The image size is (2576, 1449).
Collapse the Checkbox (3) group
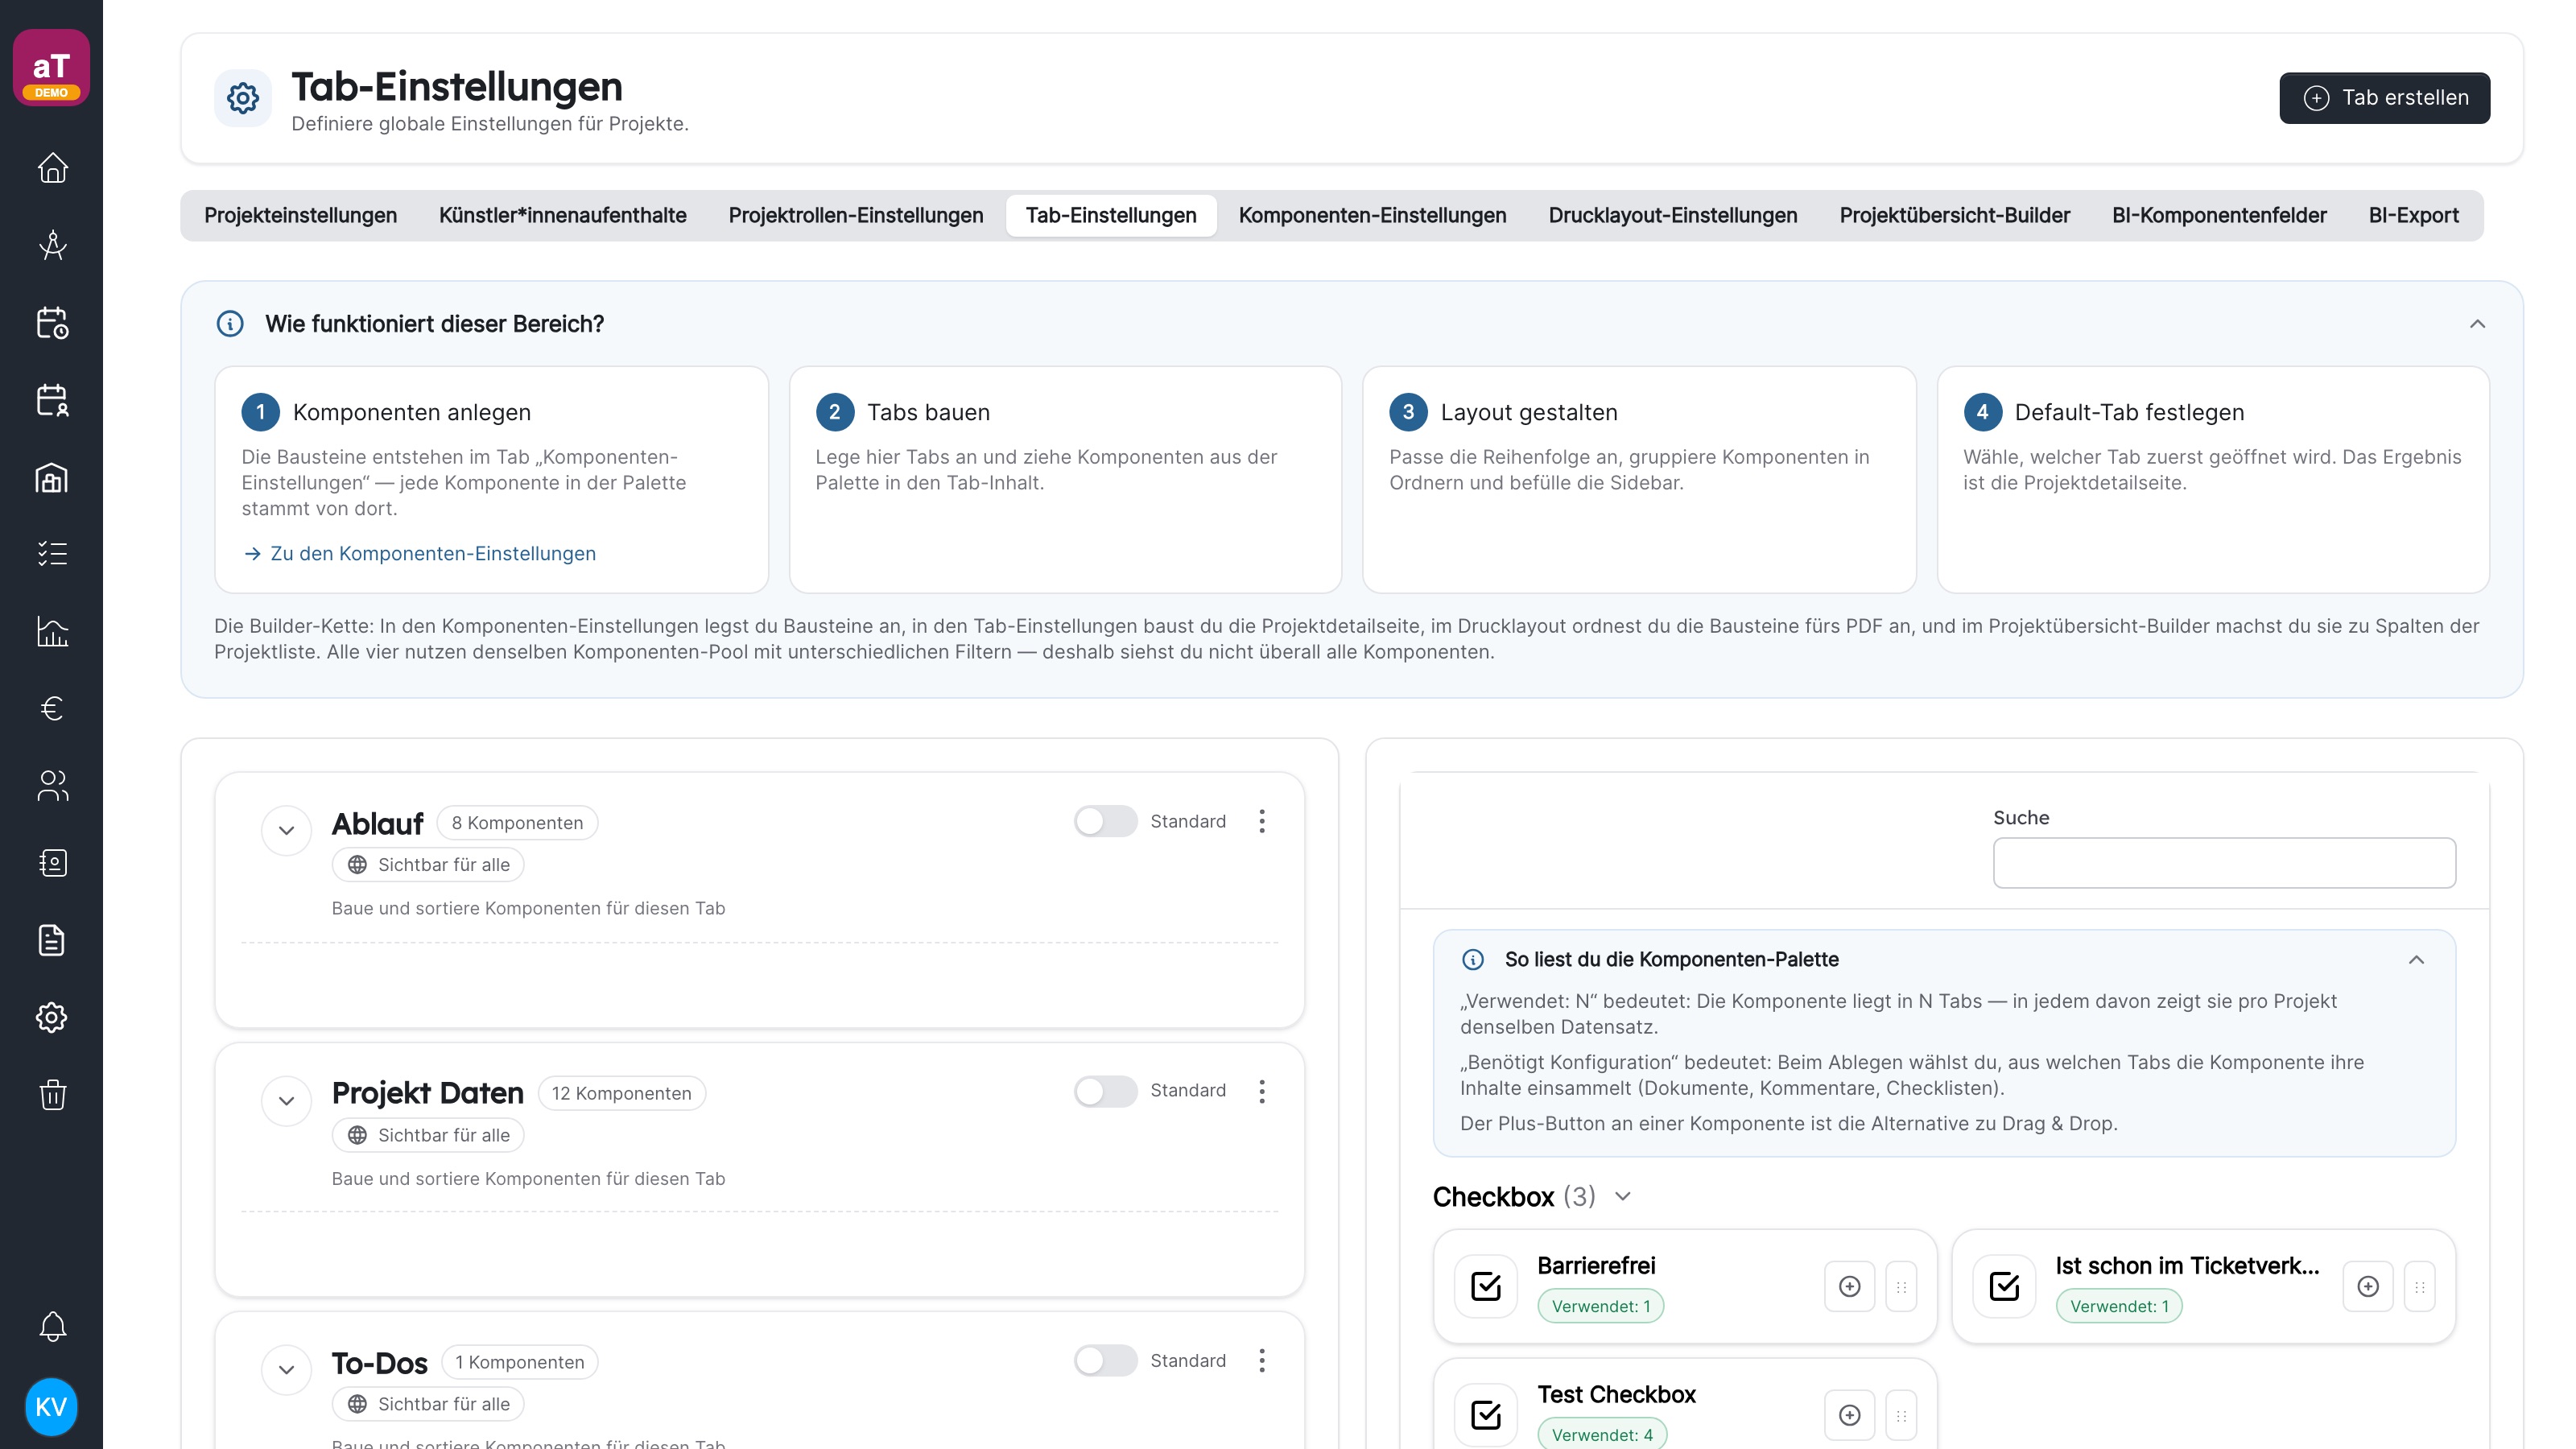tap(1623, 1197)
